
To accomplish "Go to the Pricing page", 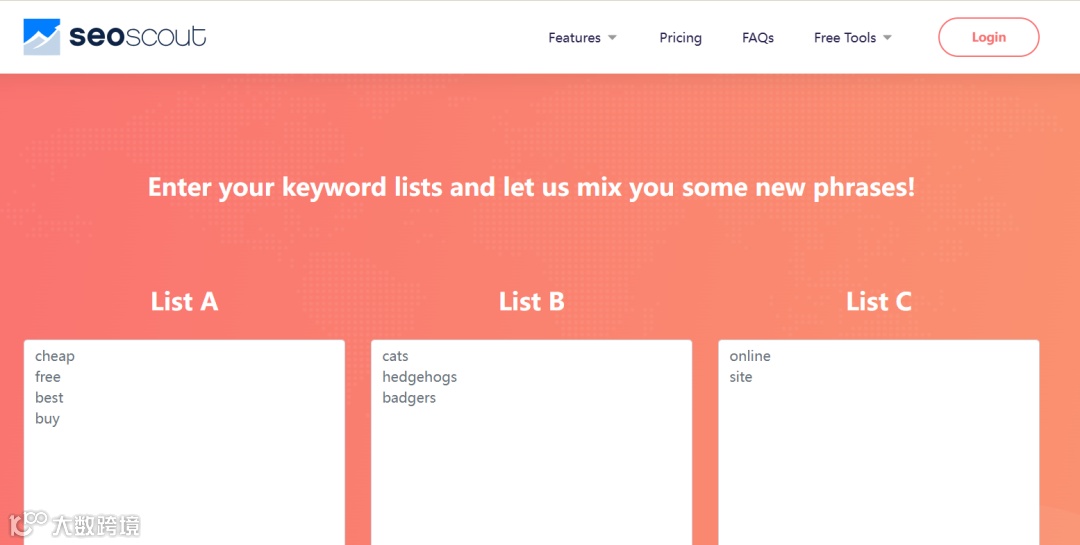I will click(x=680, y=38).
